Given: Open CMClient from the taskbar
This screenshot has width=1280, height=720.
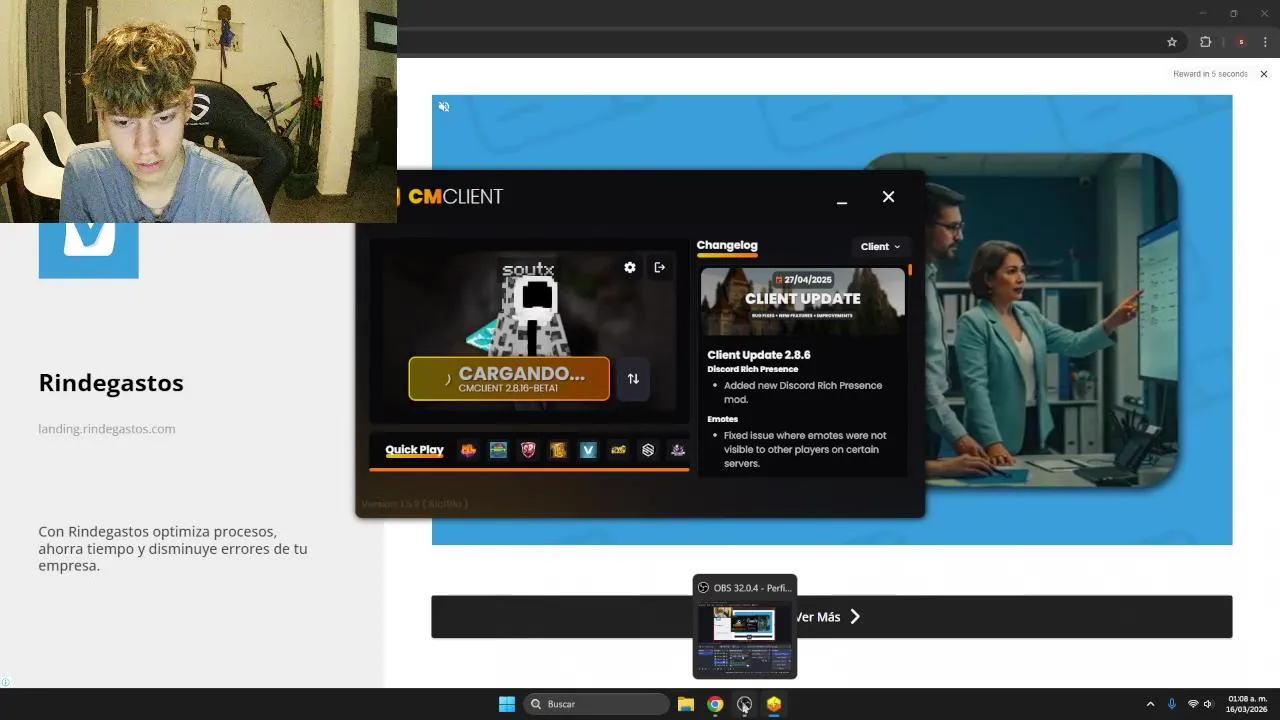Looking at the screenshot, I should (774, 704).
